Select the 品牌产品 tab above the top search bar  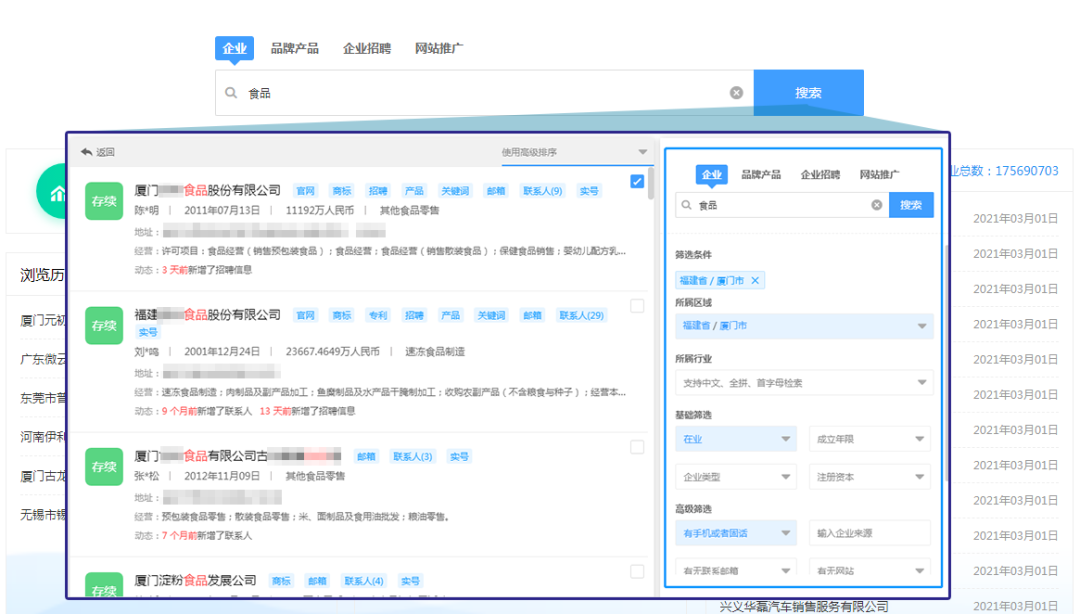click(x=294, y=48)
